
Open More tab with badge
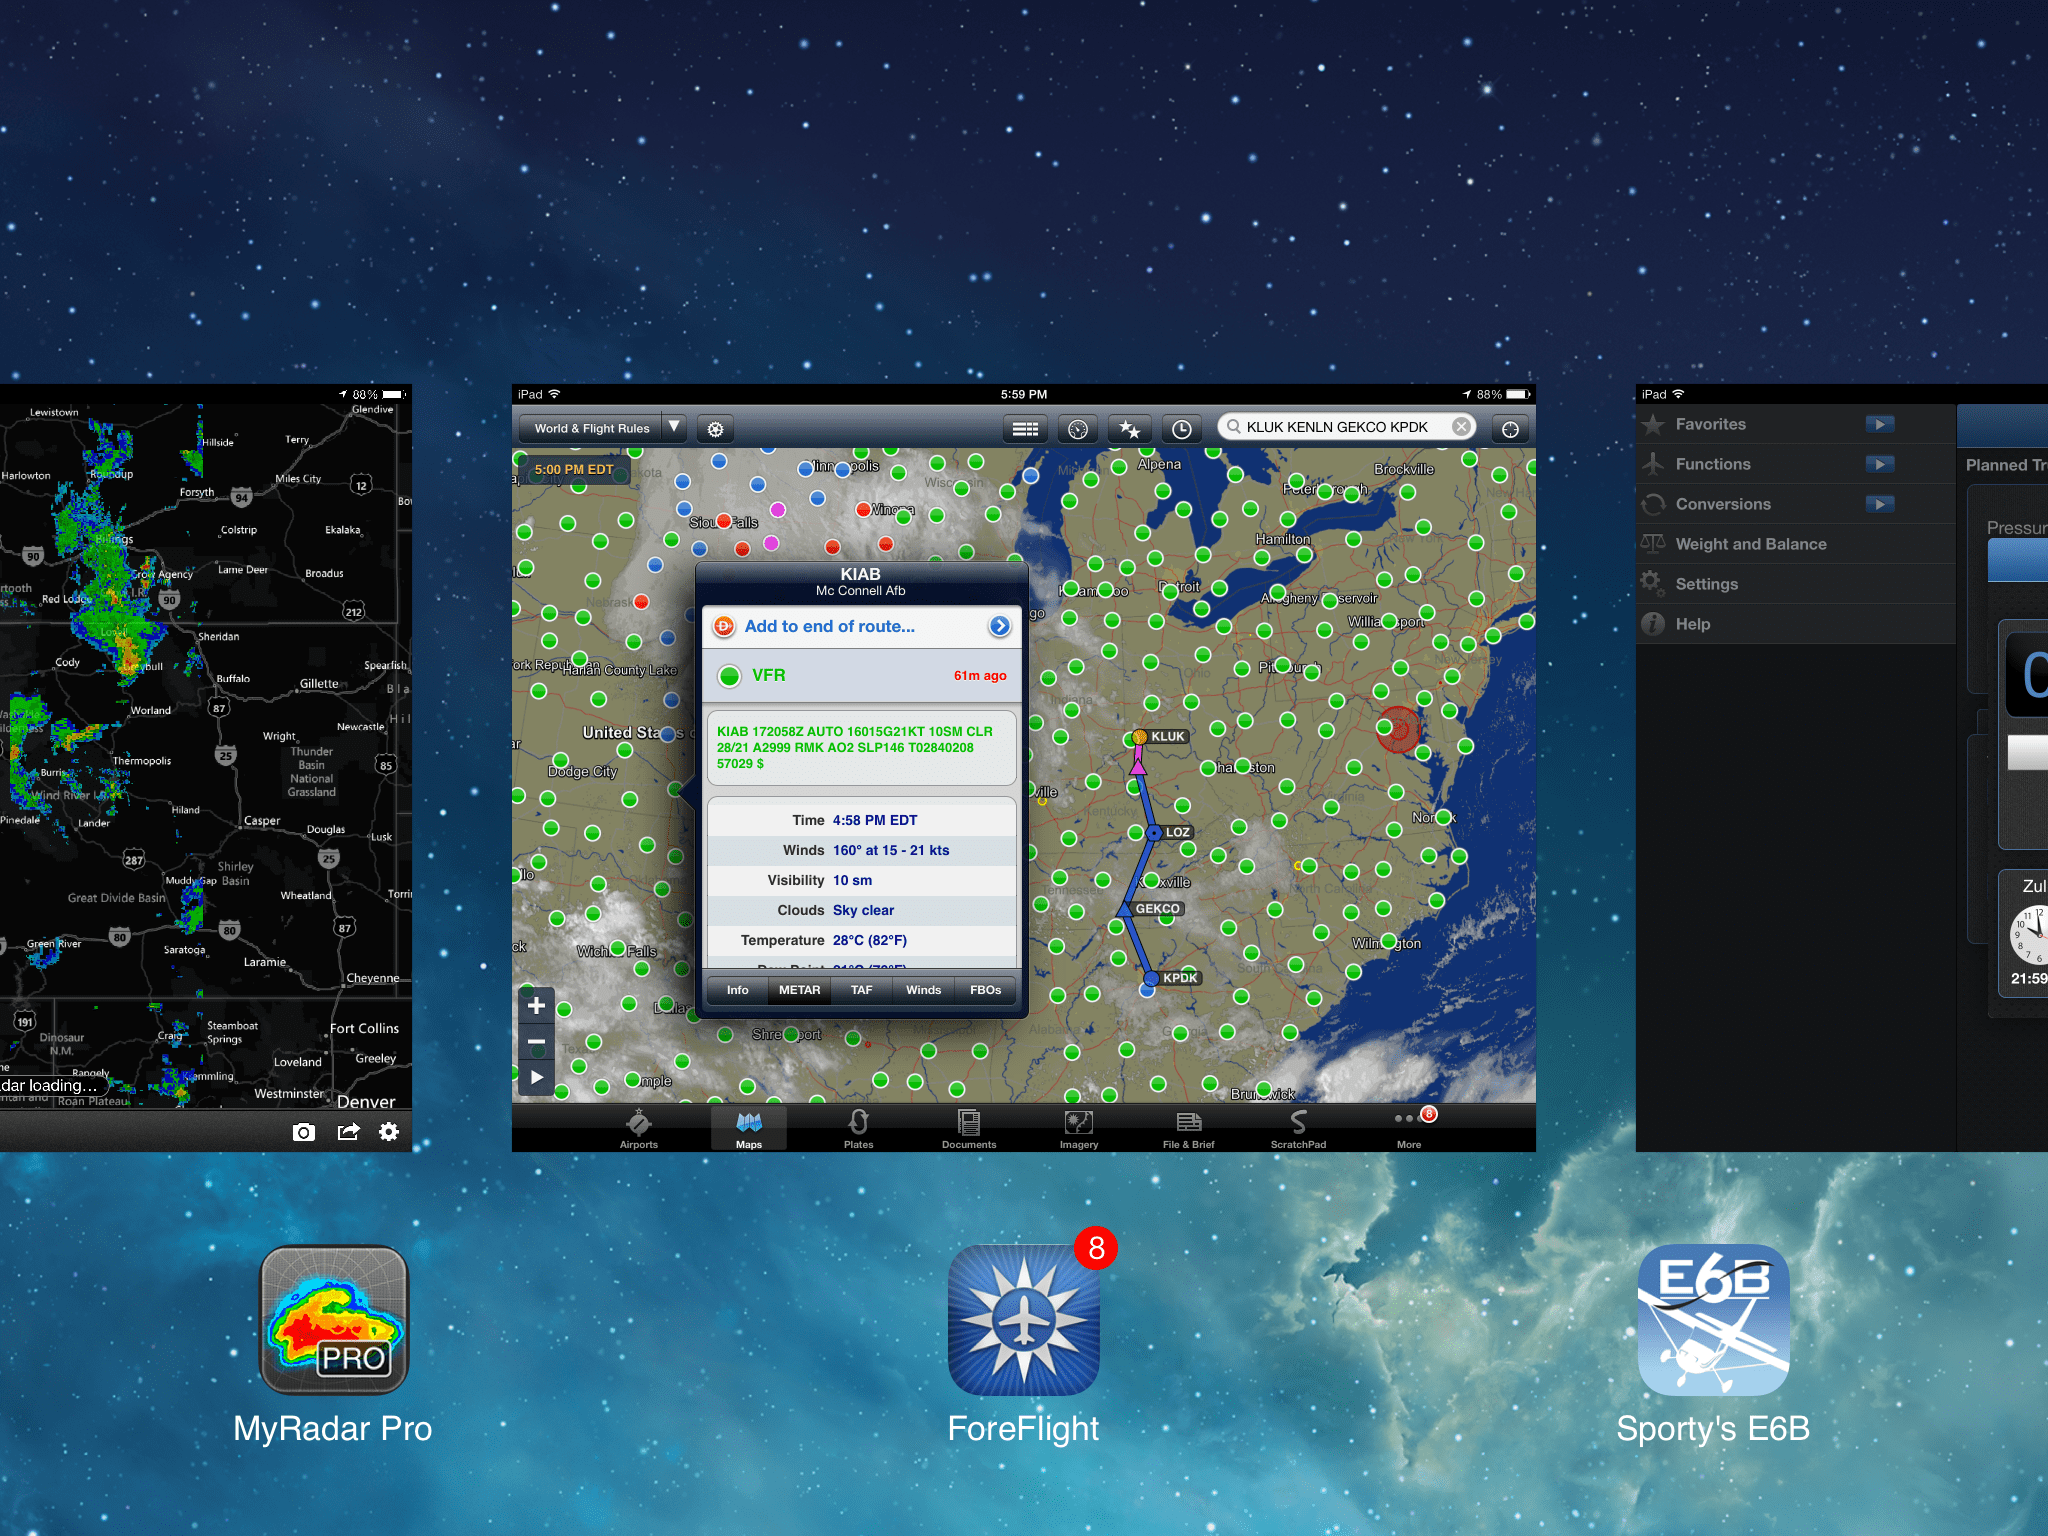pos(1409,1129)
